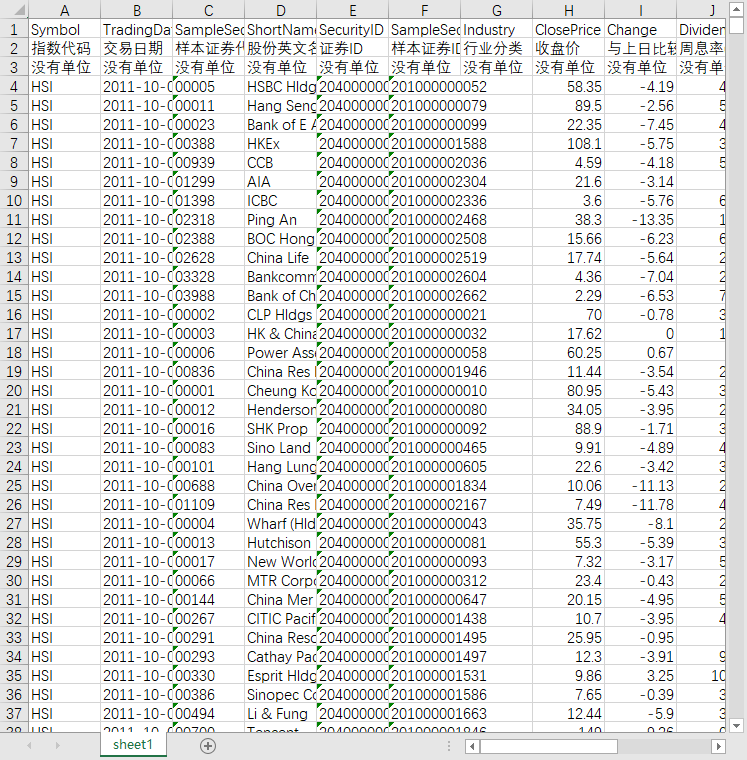Select the MTR Corp cell

pyautogui.click(x=281, y=581)
